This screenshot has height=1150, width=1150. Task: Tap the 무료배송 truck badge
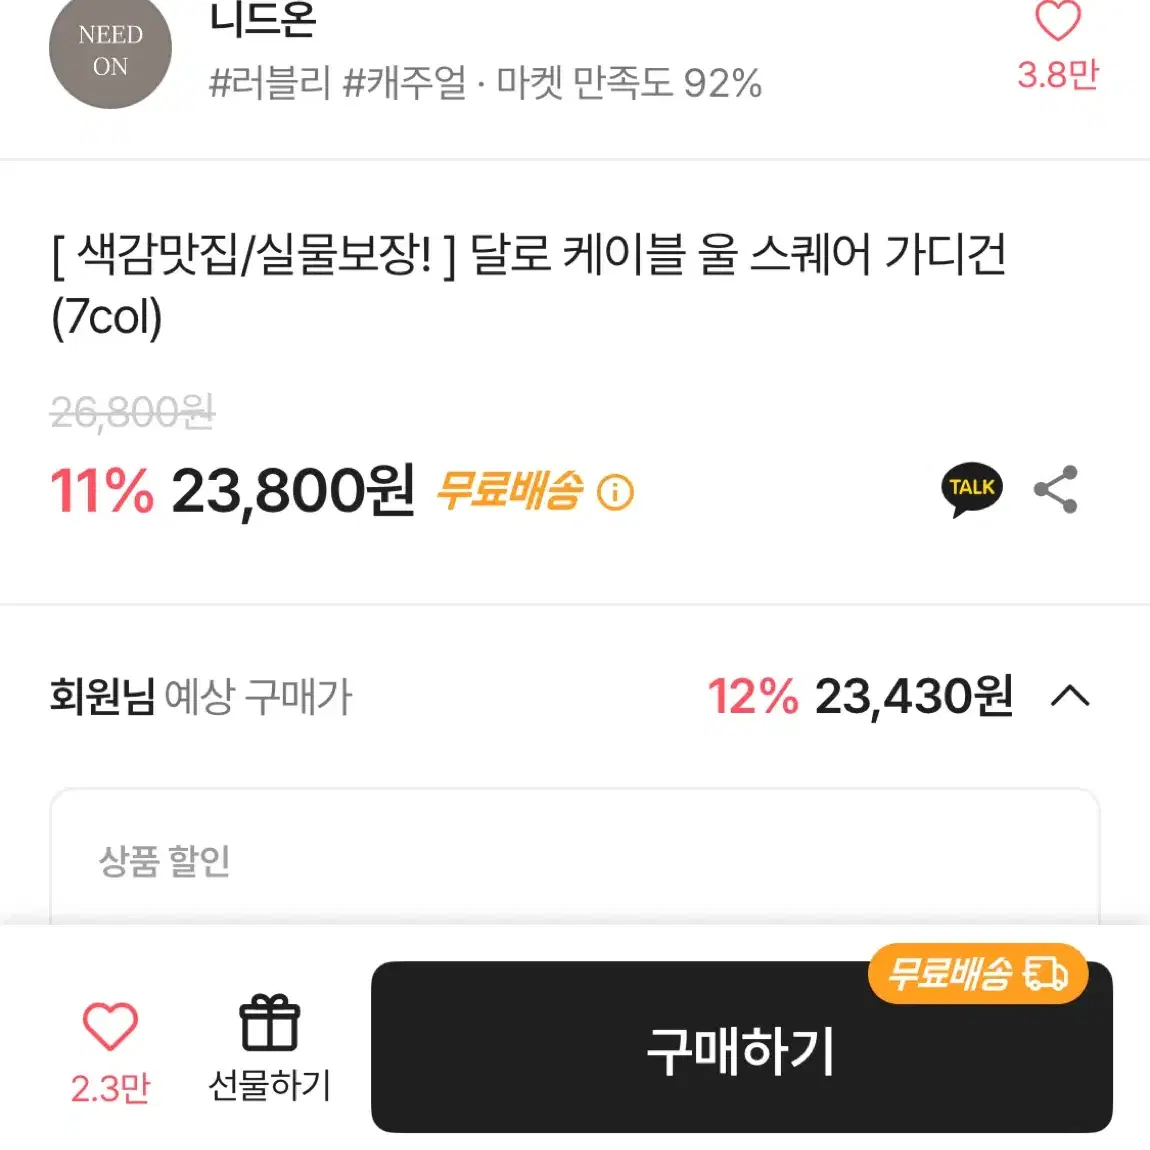[978, 974]
